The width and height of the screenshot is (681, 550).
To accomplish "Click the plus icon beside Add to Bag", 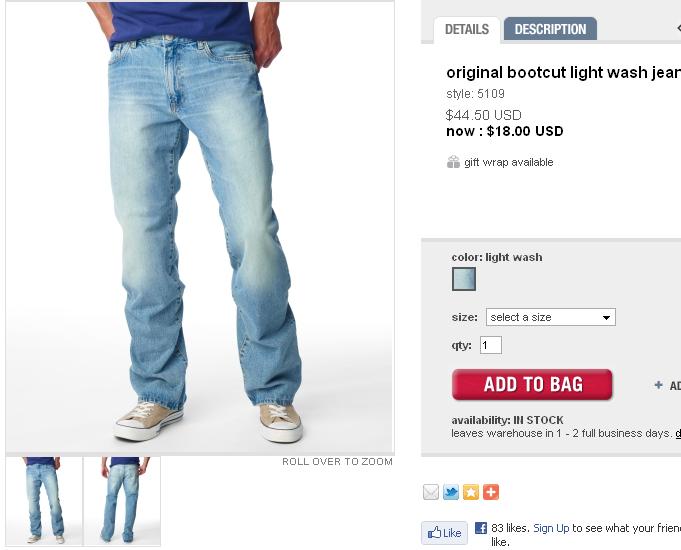I will click(658, 385).
